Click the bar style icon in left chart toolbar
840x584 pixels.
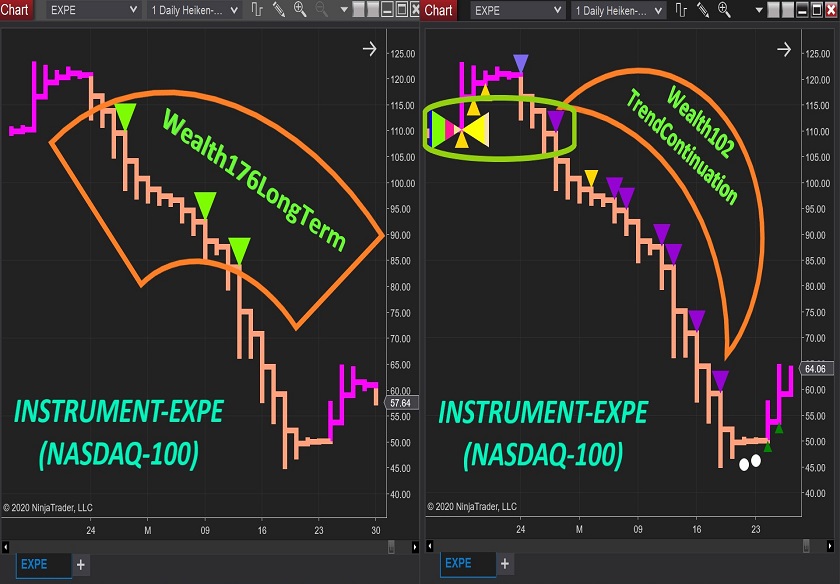(257, 10)
